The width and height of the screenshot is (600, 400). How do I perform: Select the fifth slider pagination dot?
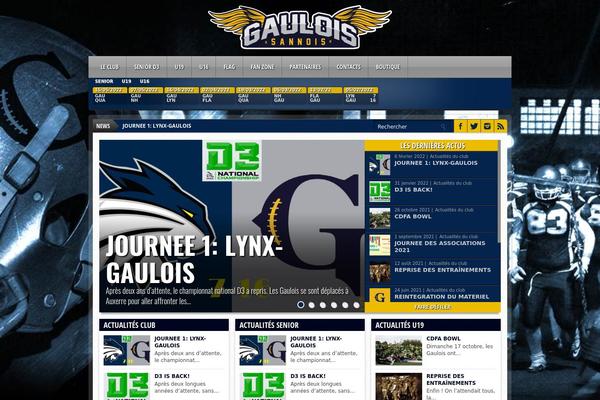tap(345, 305)
